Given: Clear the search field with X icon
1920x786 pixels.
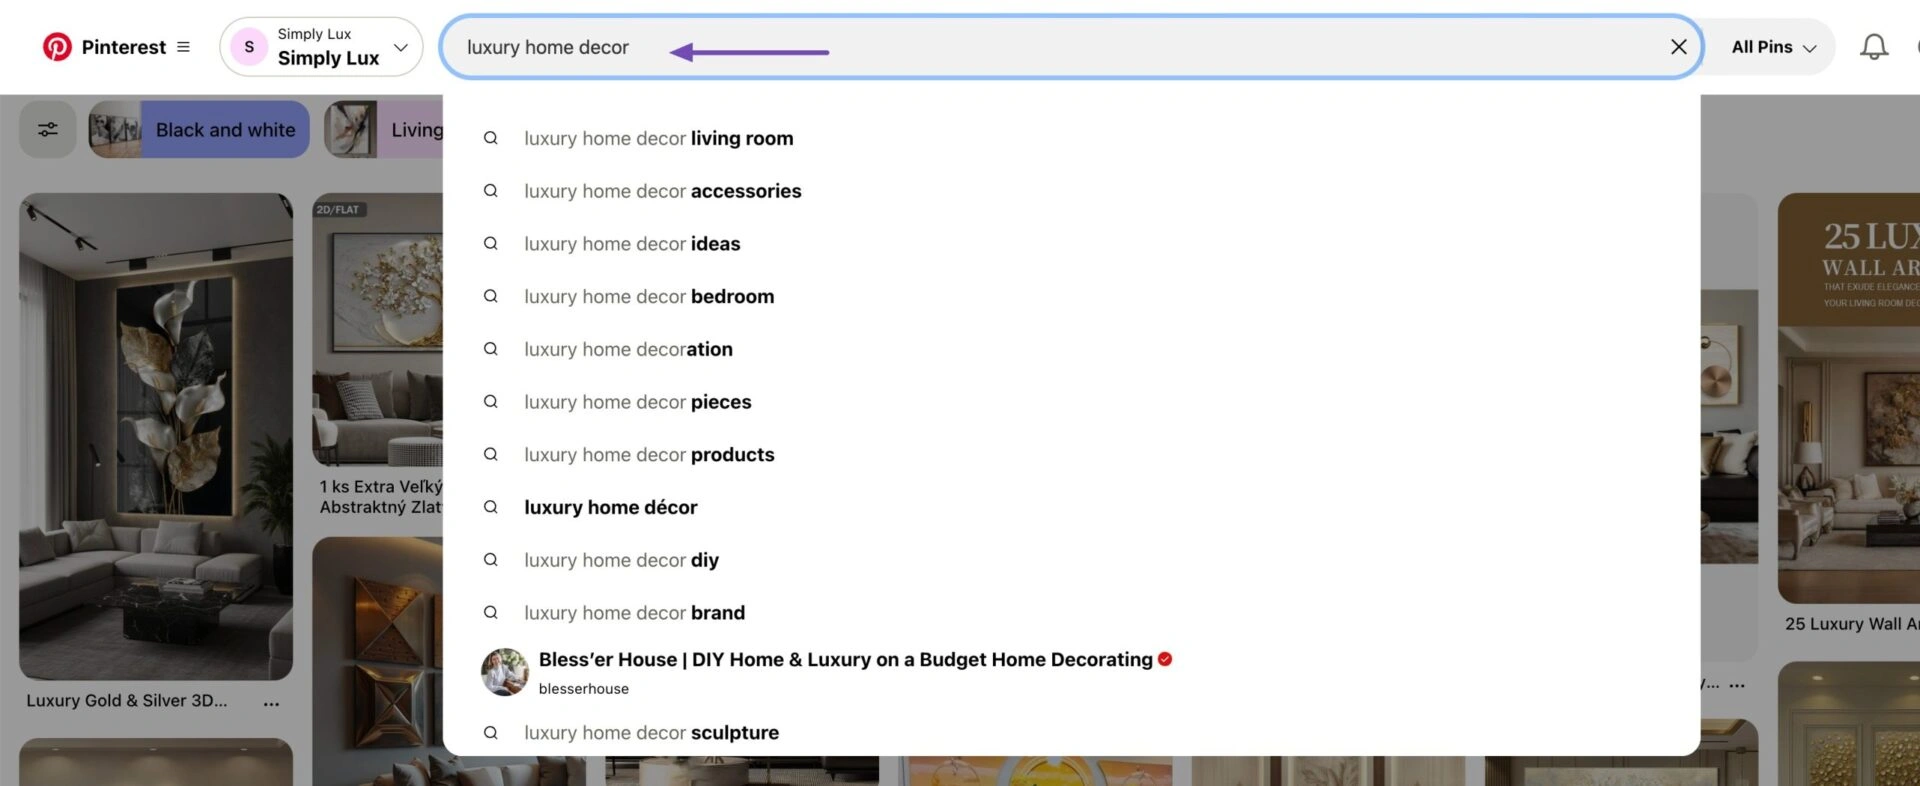Looking at the screenshot, I should coord(1678,47).
